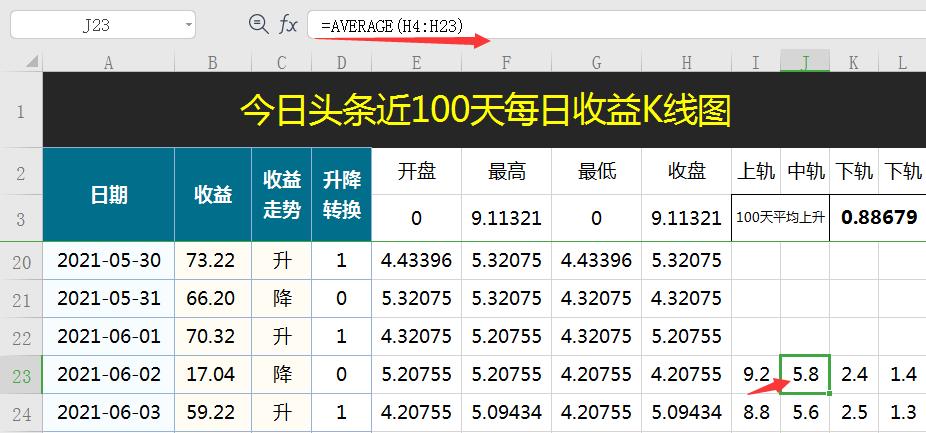
Task: Select column F header
Action: click(x=506, y=63)
